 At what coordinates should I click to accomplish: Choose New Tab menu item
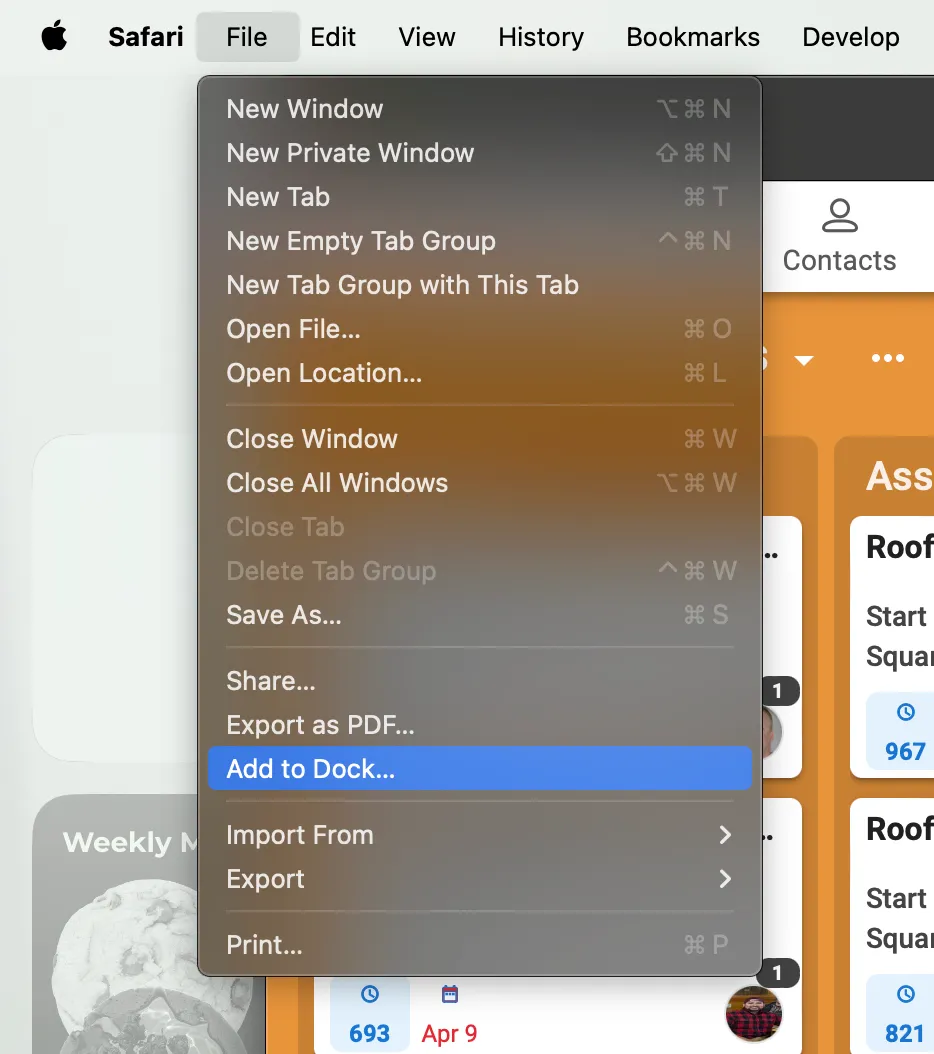click(x=480, y=197)
